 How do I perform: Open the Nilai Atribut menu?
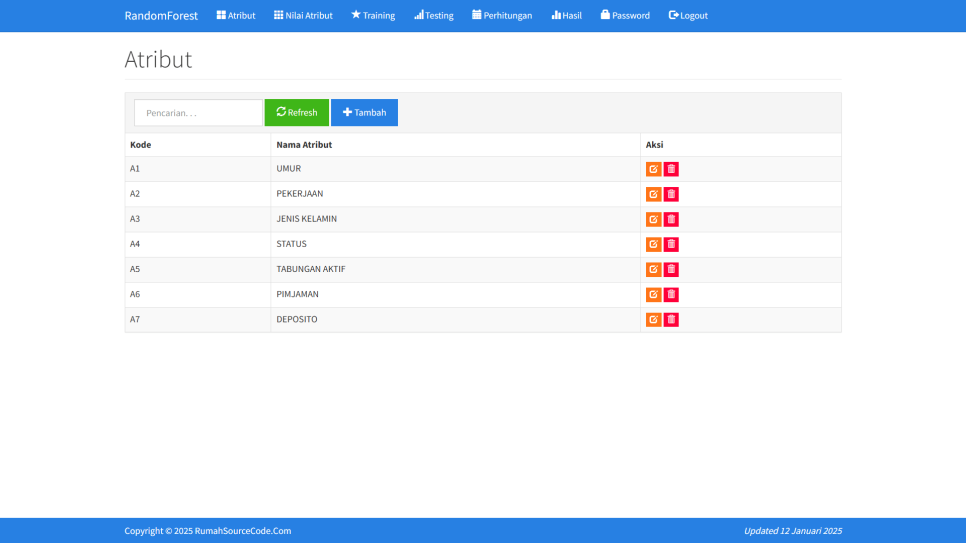303,16
